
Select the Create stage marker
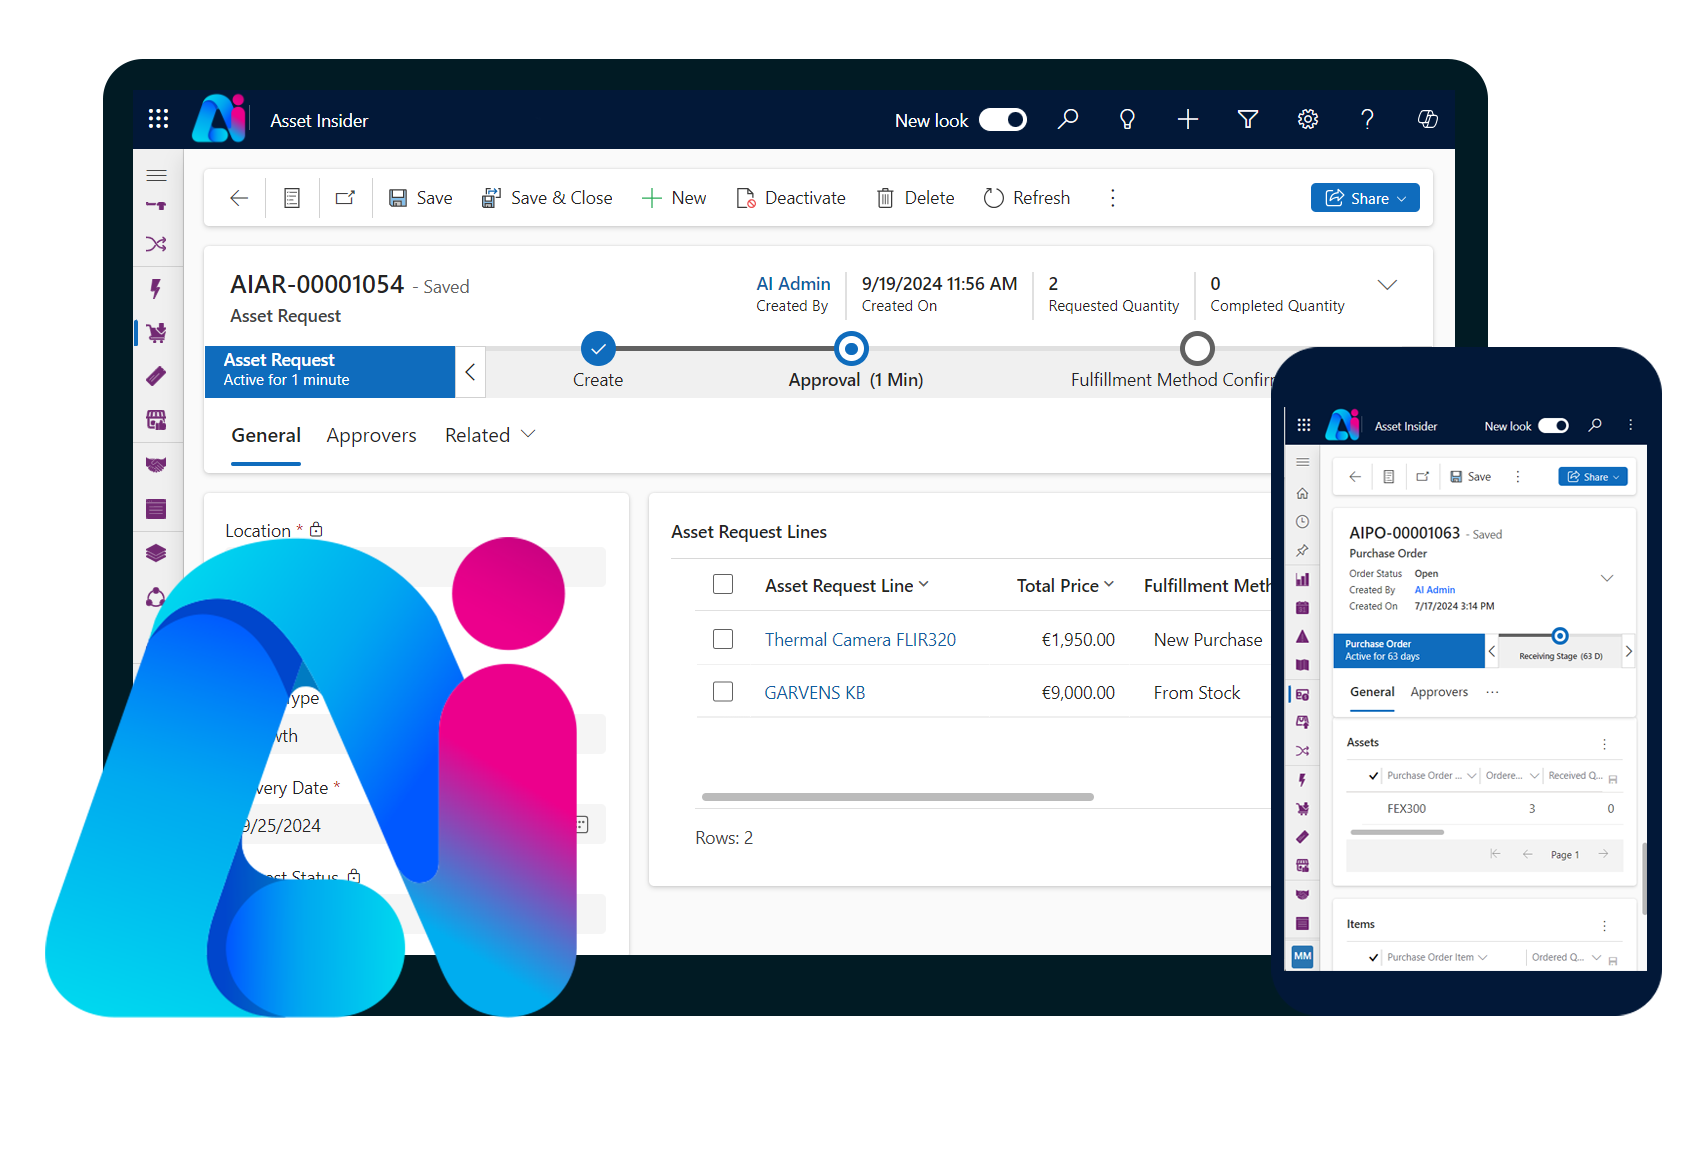click(598, 348)
